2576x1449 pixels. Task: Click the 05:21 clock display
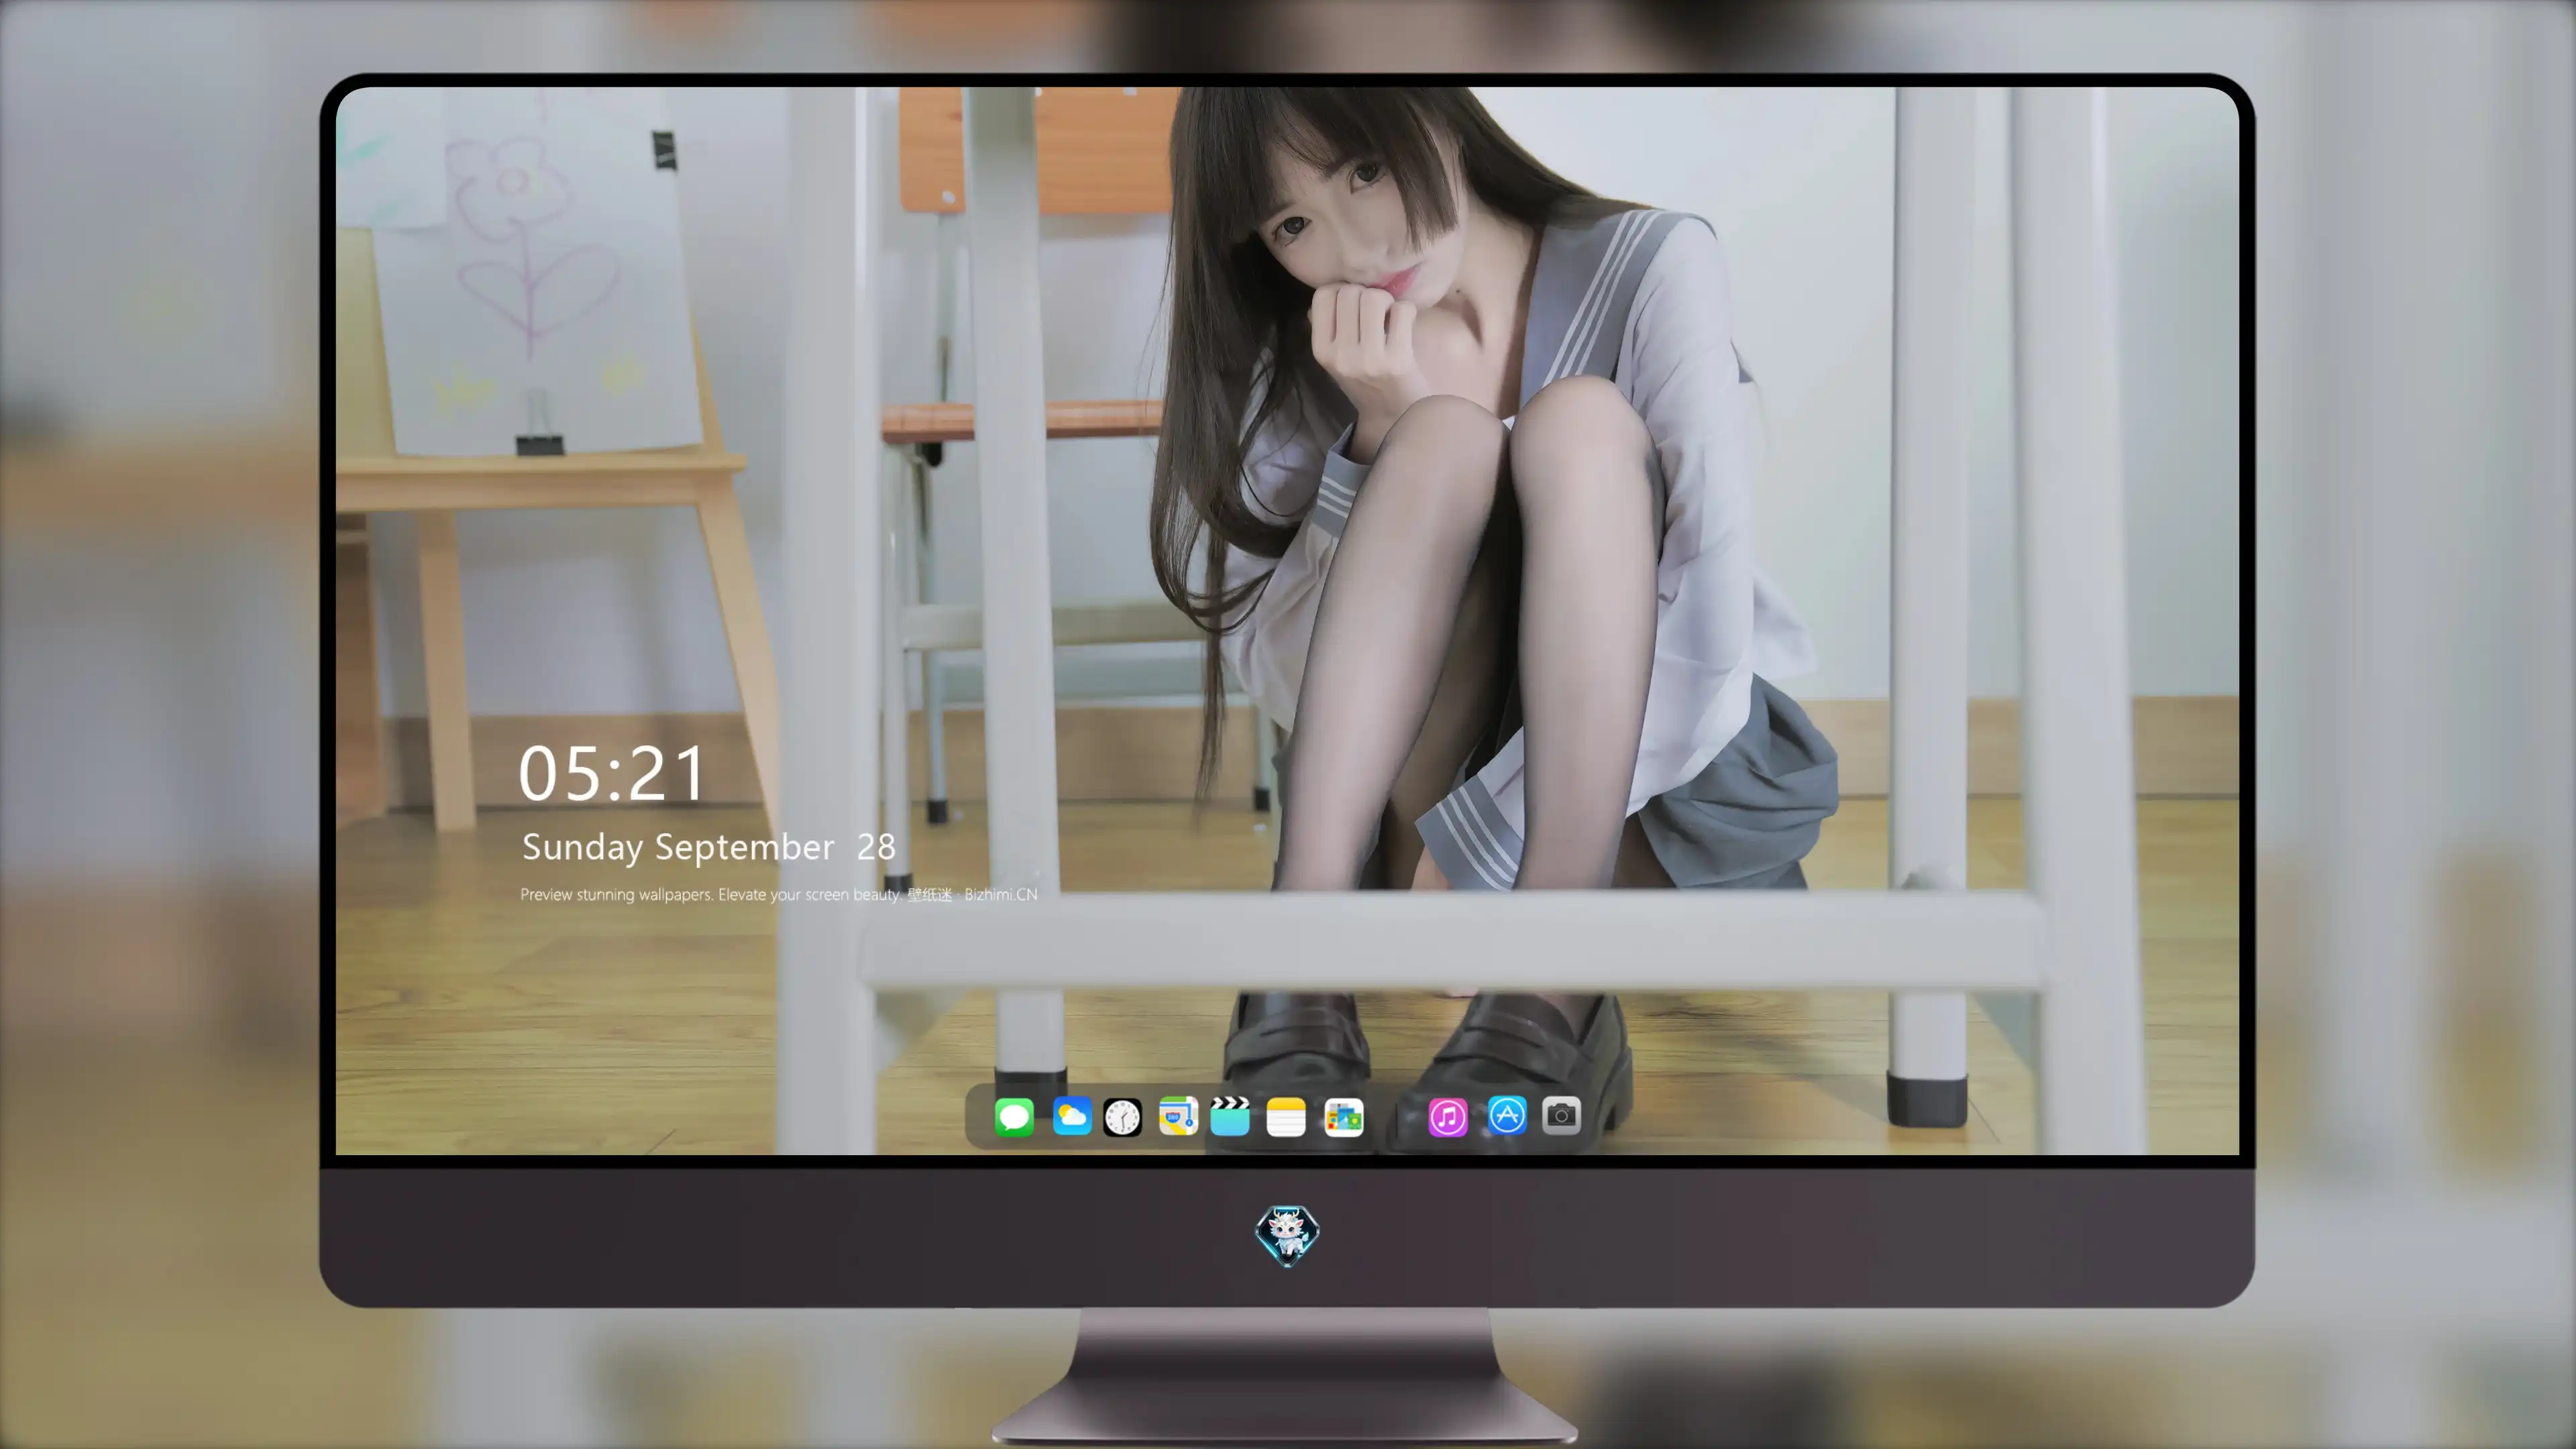pos(611,773)
